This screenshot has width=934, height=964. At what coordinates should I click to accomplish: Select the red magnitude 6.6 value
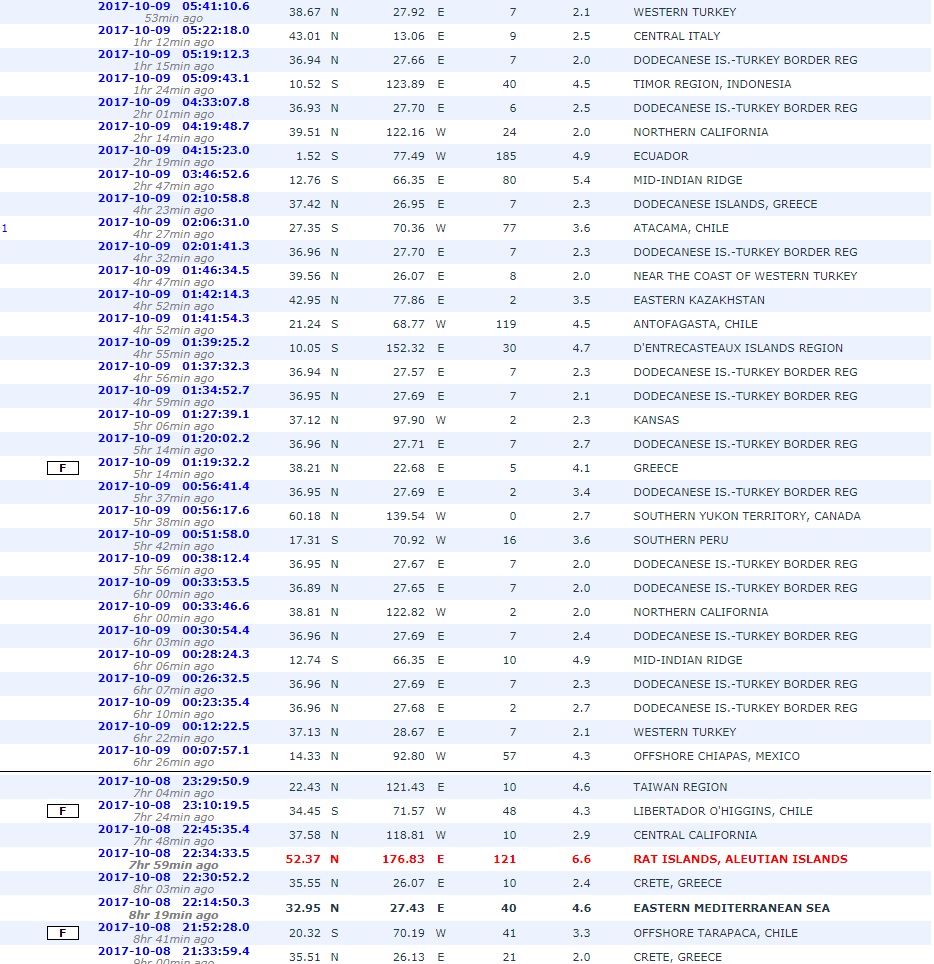click(581, 859)
